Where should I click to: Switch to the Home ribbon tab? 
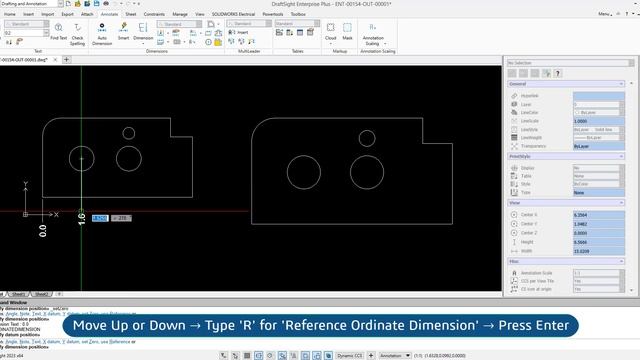click(x=10, y=14)
